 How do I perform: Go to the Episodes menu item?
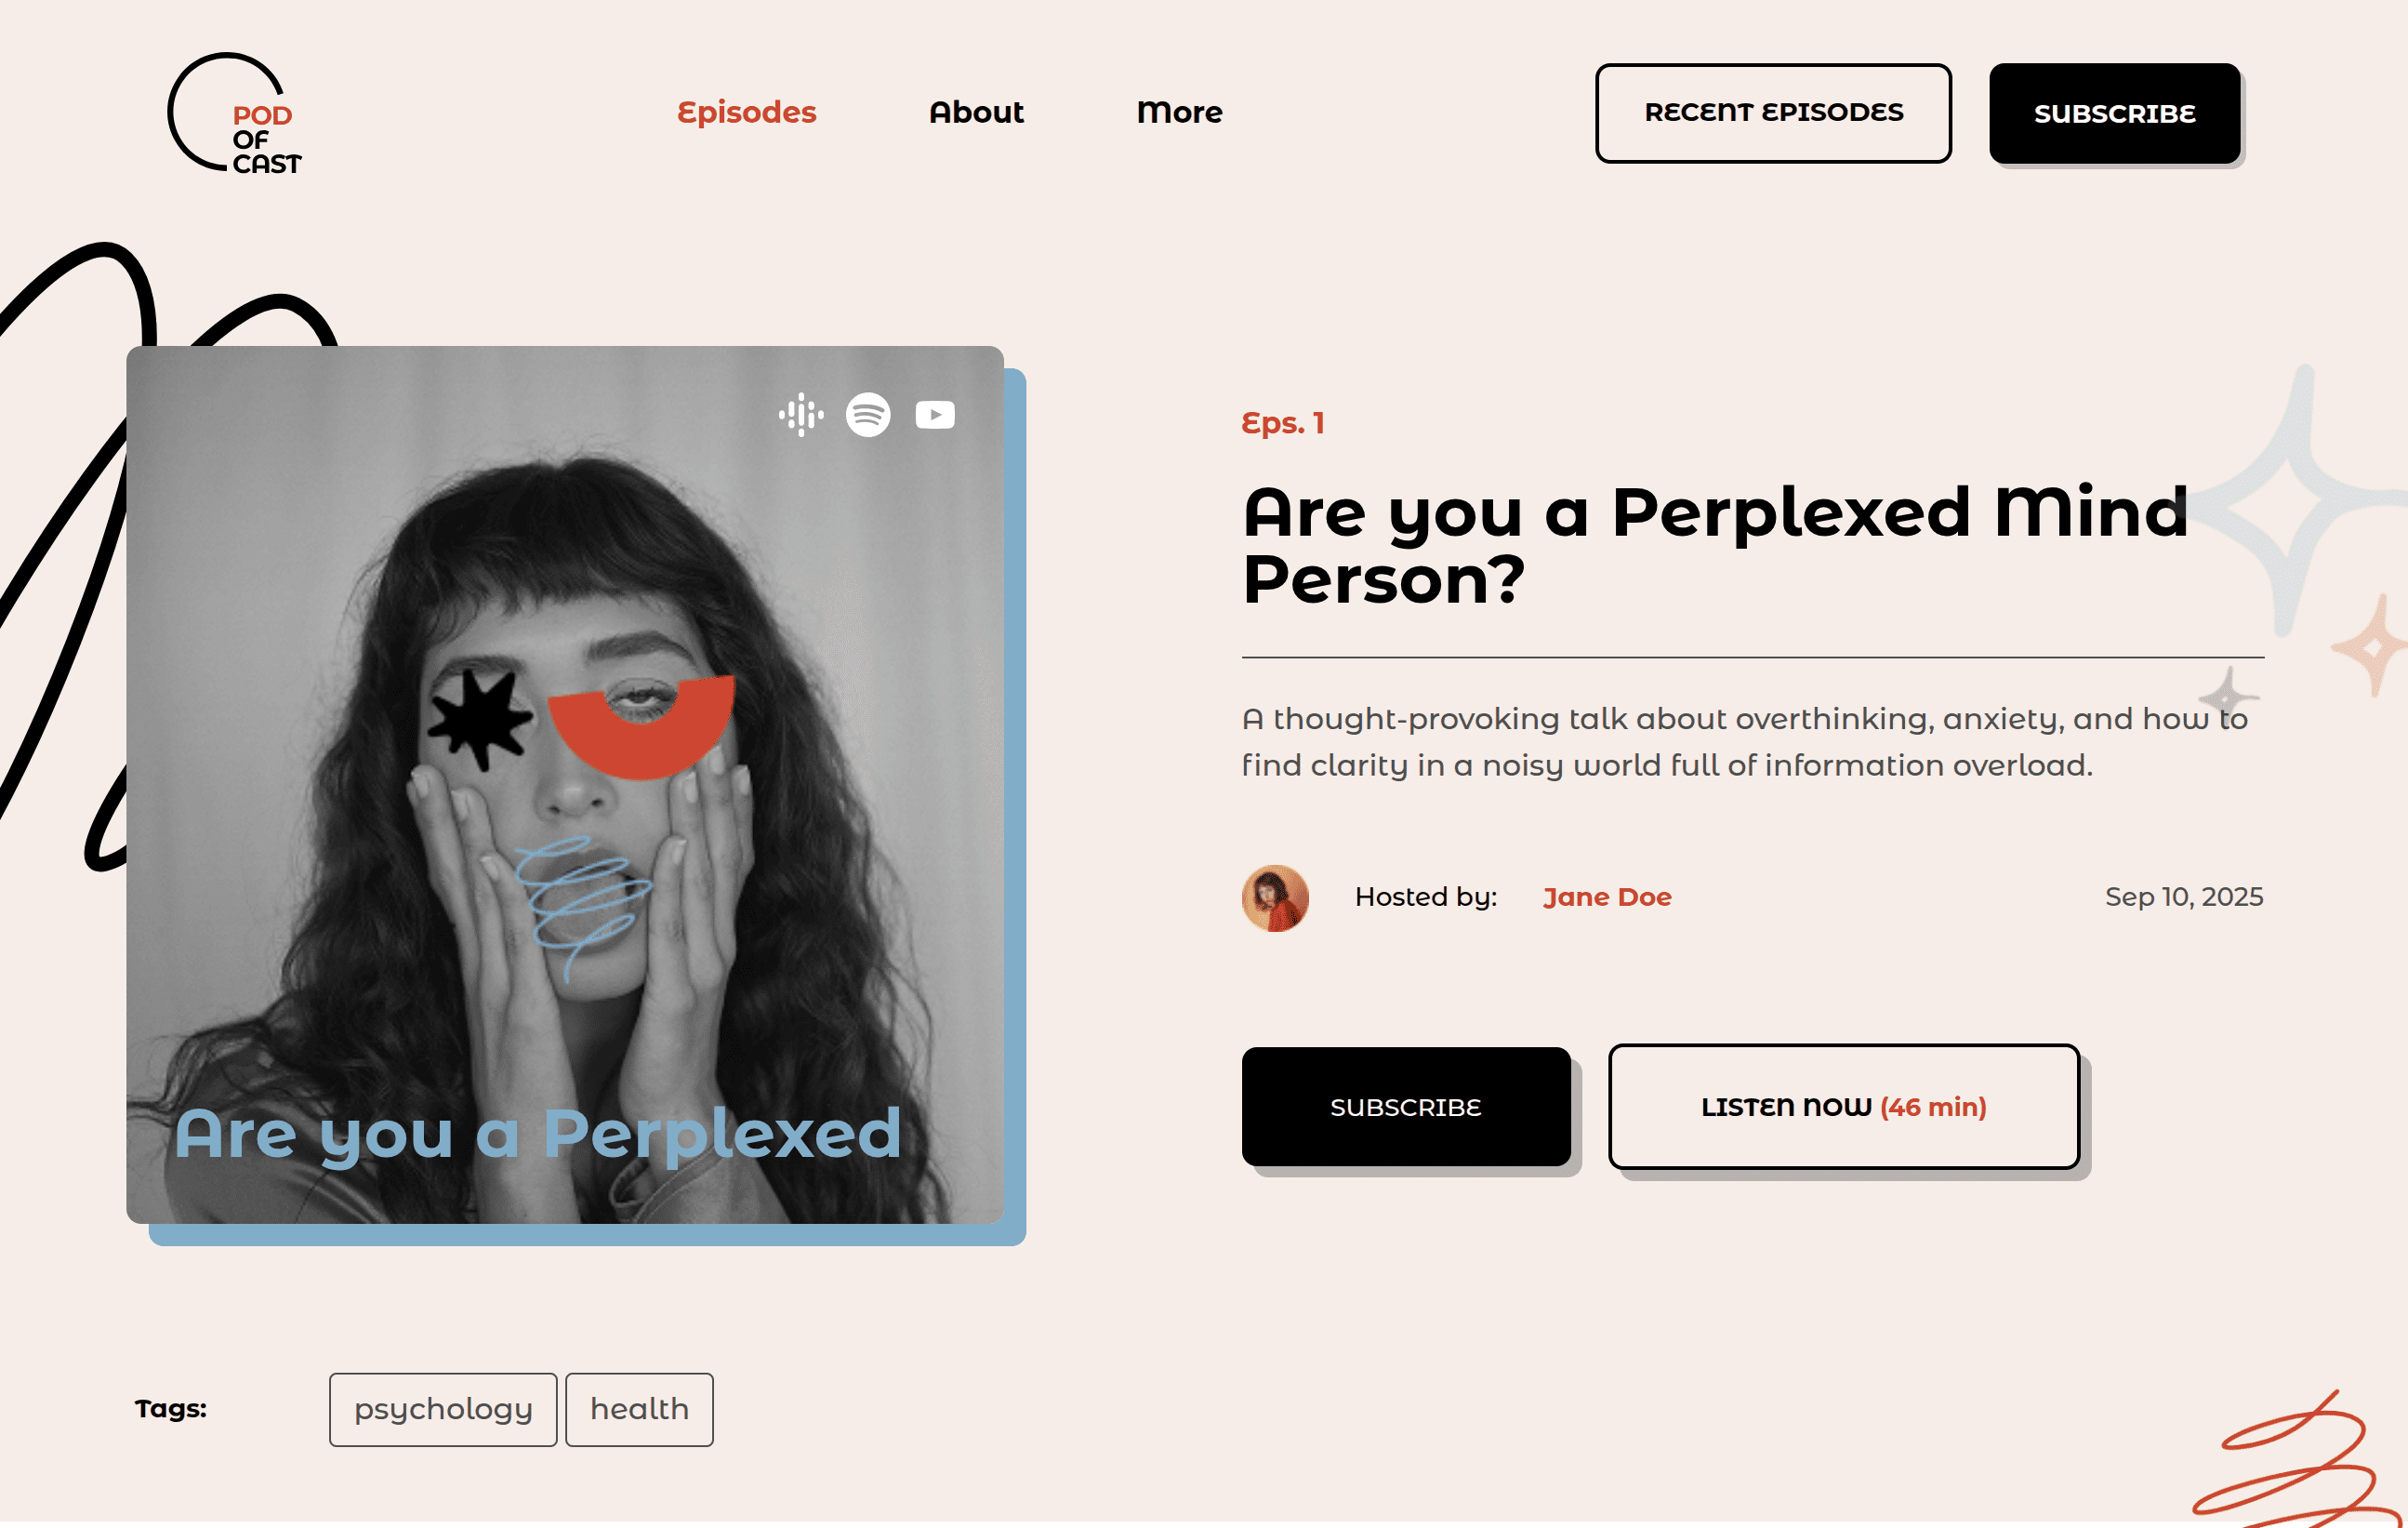pos(746,112)
